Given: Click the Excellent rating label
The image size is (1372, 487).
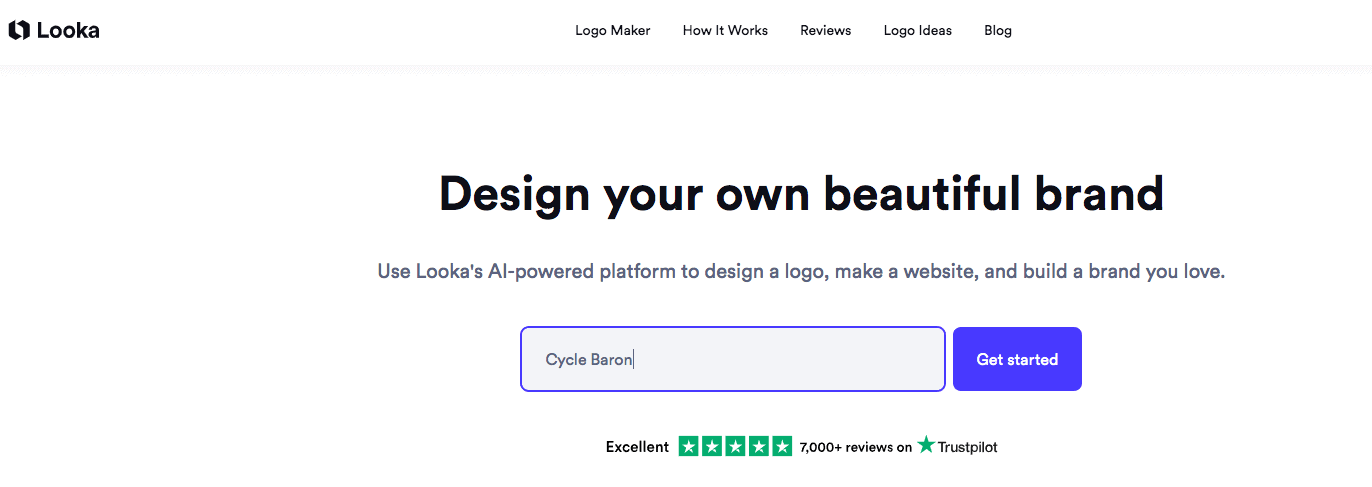Looking at the screenshot, I should coord(637,447).
